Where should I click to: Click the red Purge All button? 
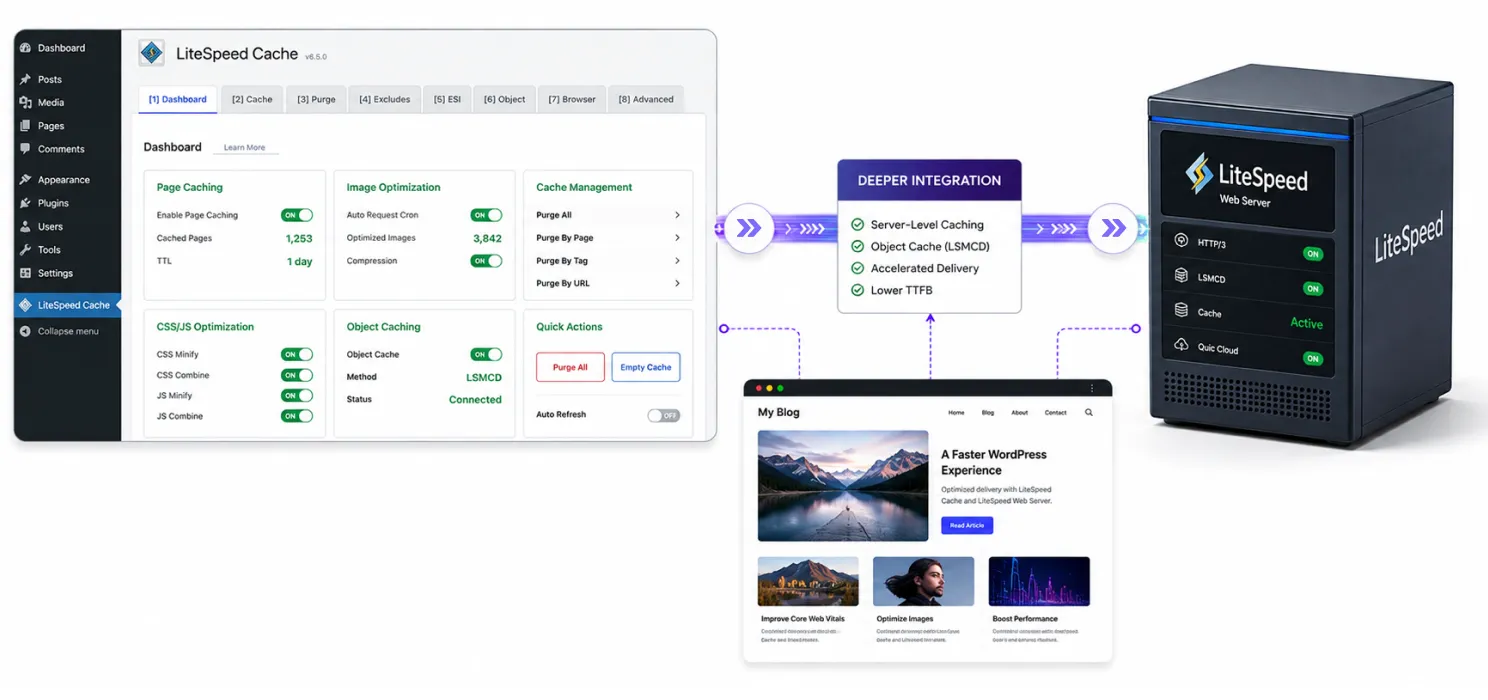(570, 367)
